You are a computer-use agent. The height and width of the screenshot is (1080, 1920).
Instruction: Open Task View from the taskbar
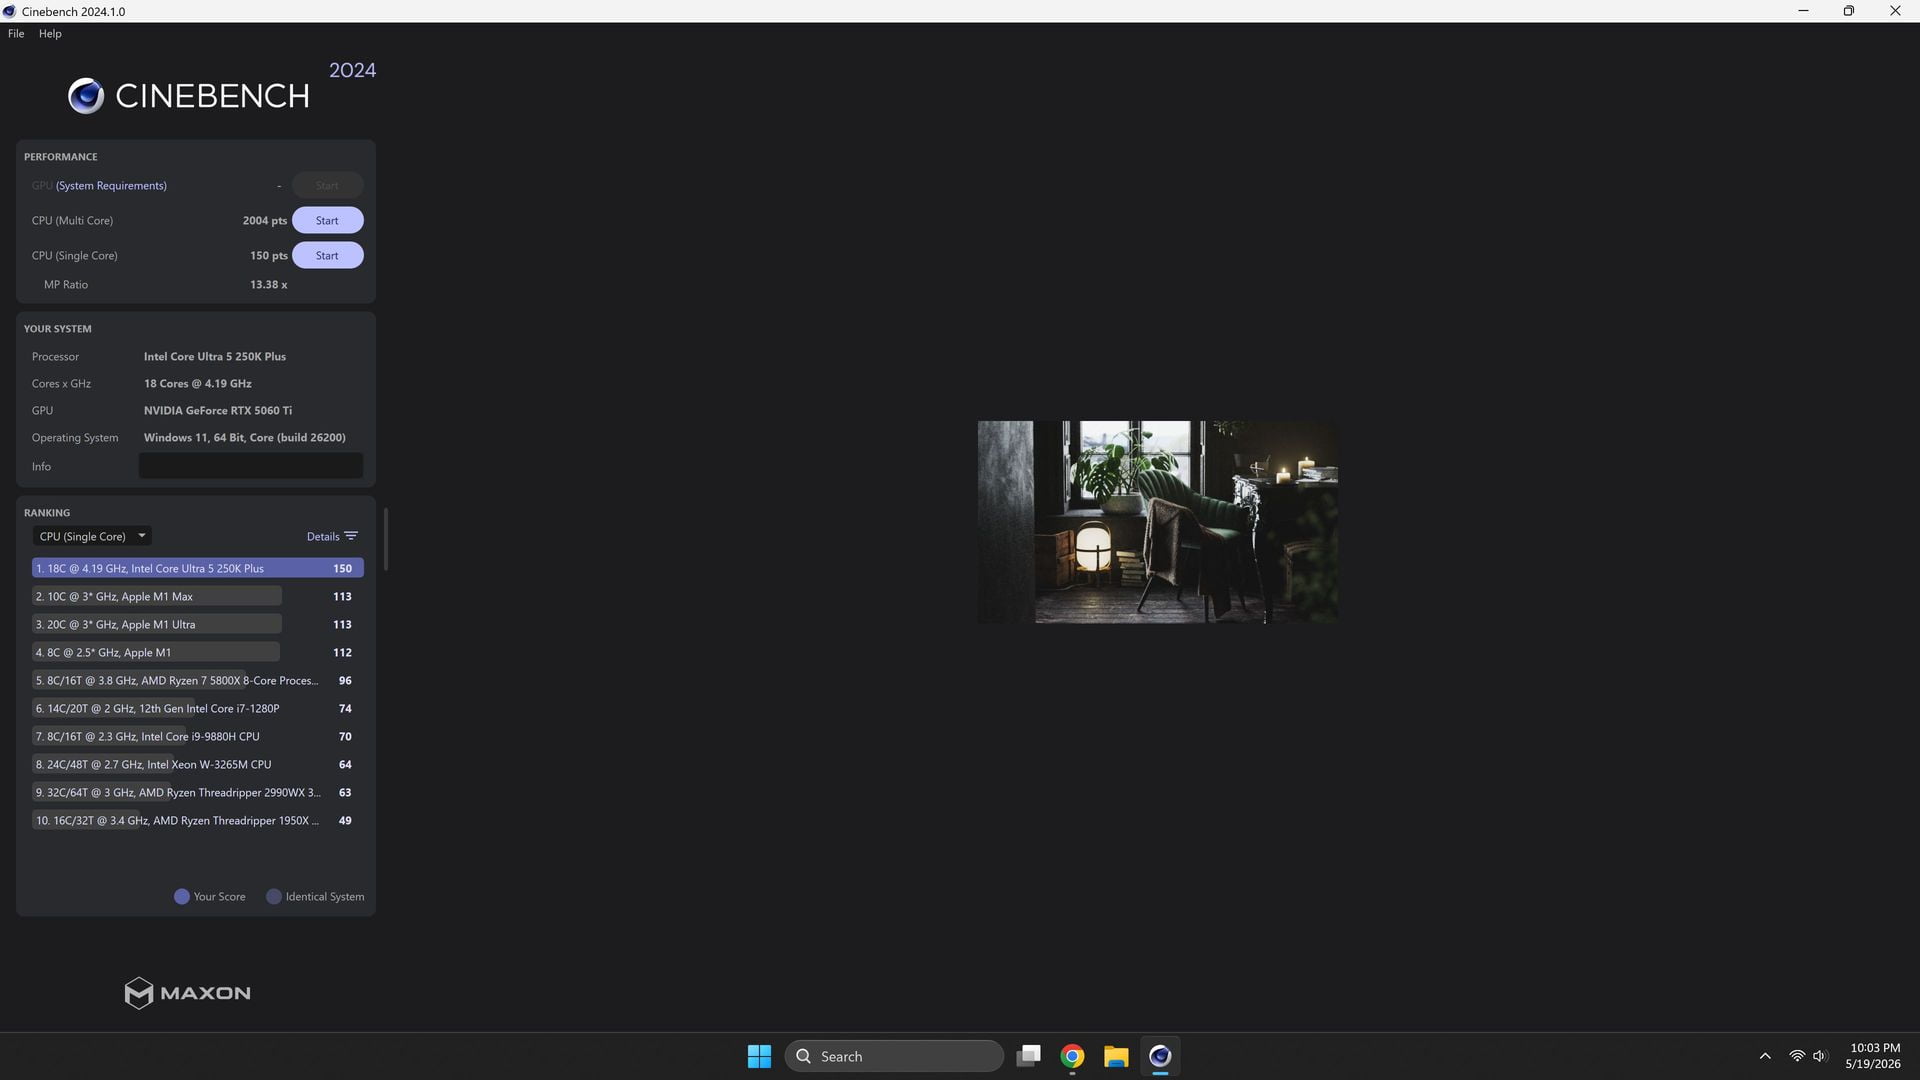(x=1028, y=1056)
